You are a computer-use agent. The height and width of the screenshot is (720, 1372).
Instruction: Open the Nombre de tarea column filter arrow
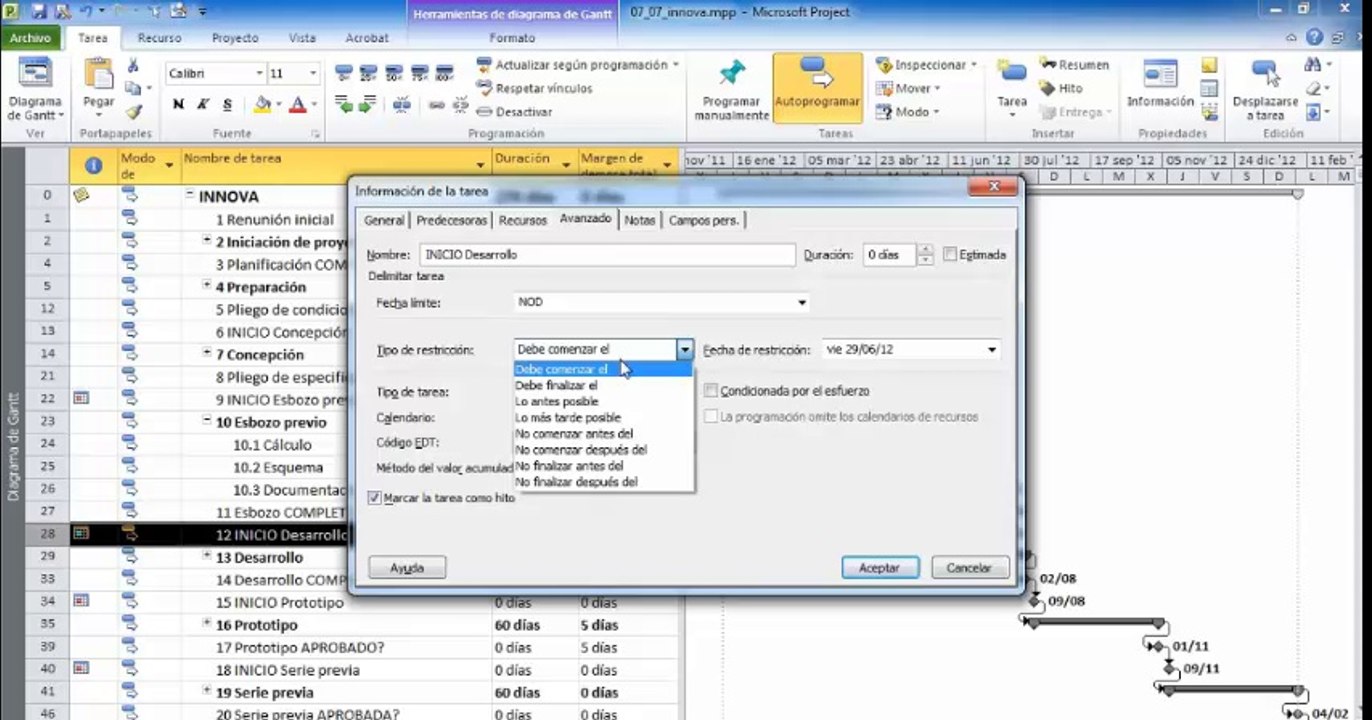[481, 163]
